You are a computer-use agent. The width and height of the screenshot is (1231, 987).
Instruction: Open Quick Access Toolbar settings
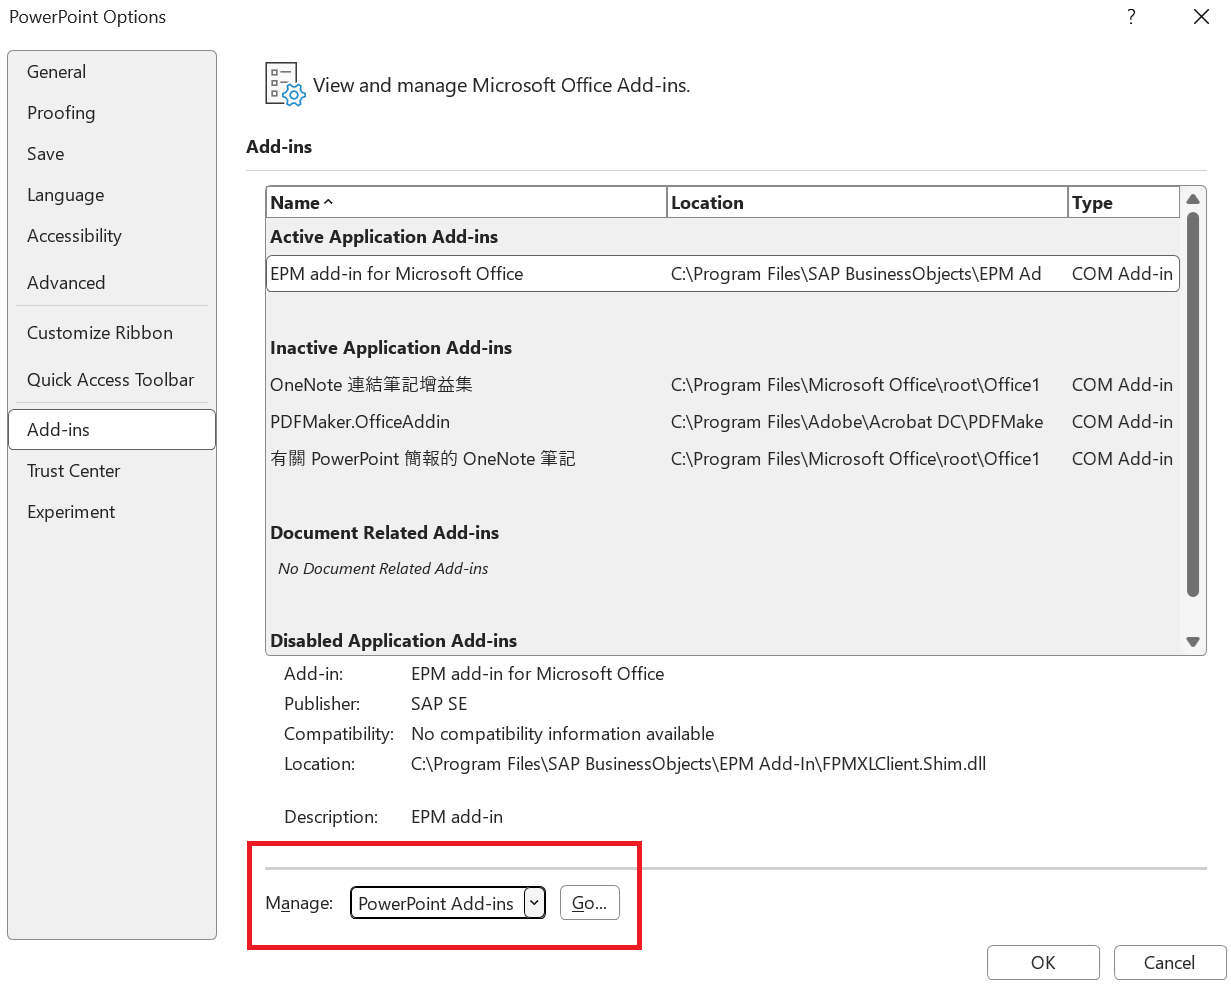pyautogui.click(x=111, y=380)
